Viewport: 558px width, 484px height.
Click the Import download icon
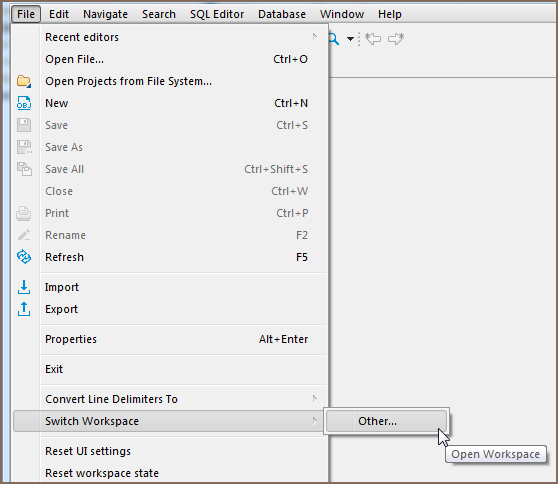coord(24,287)
